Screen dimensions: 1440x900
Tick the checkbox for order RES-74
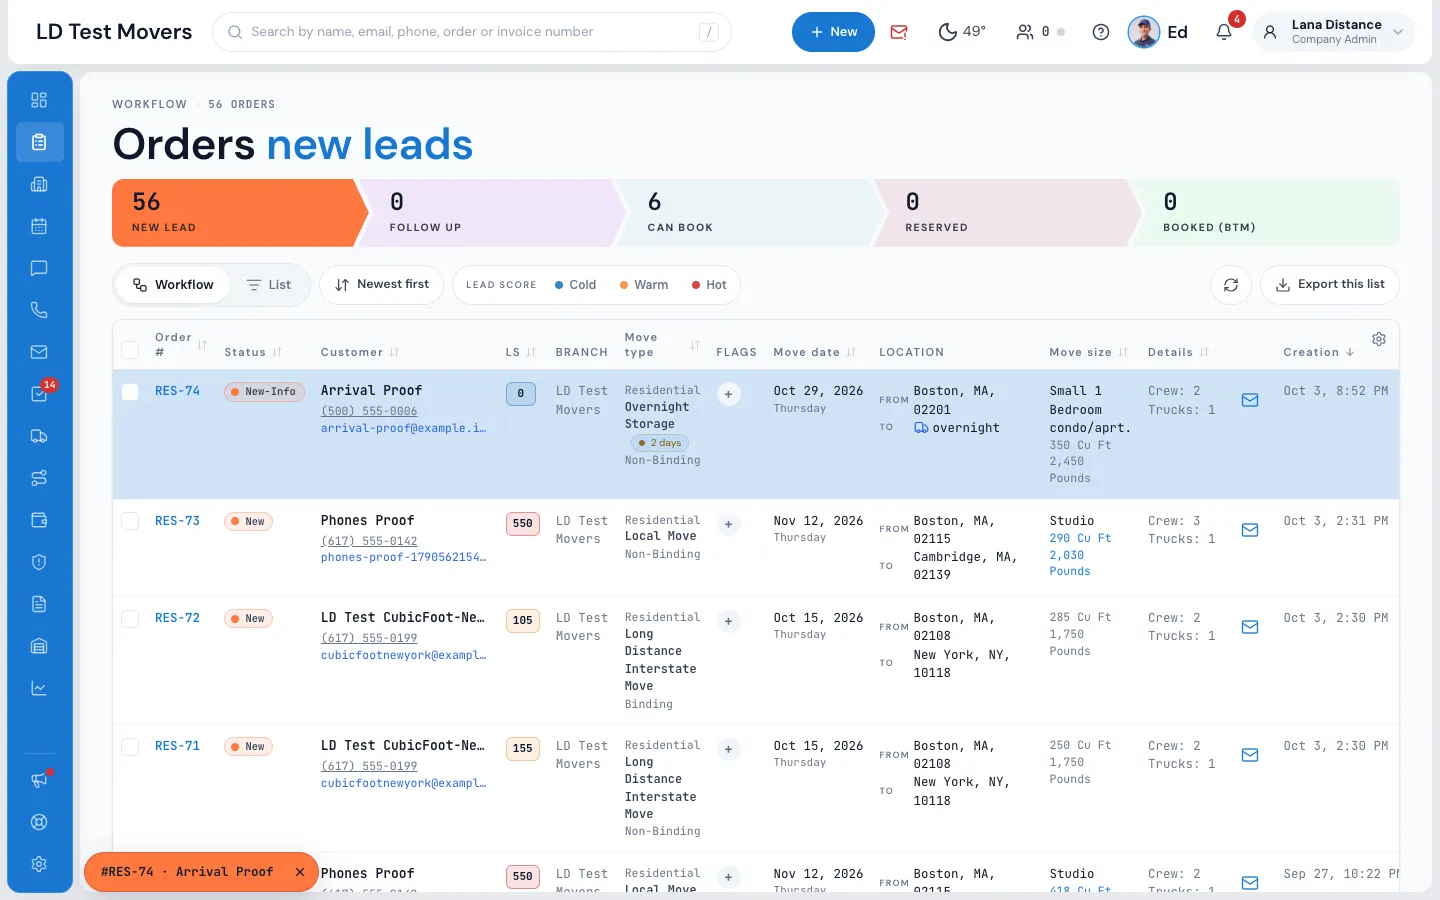pyautogui.click(x=130, y=392)
